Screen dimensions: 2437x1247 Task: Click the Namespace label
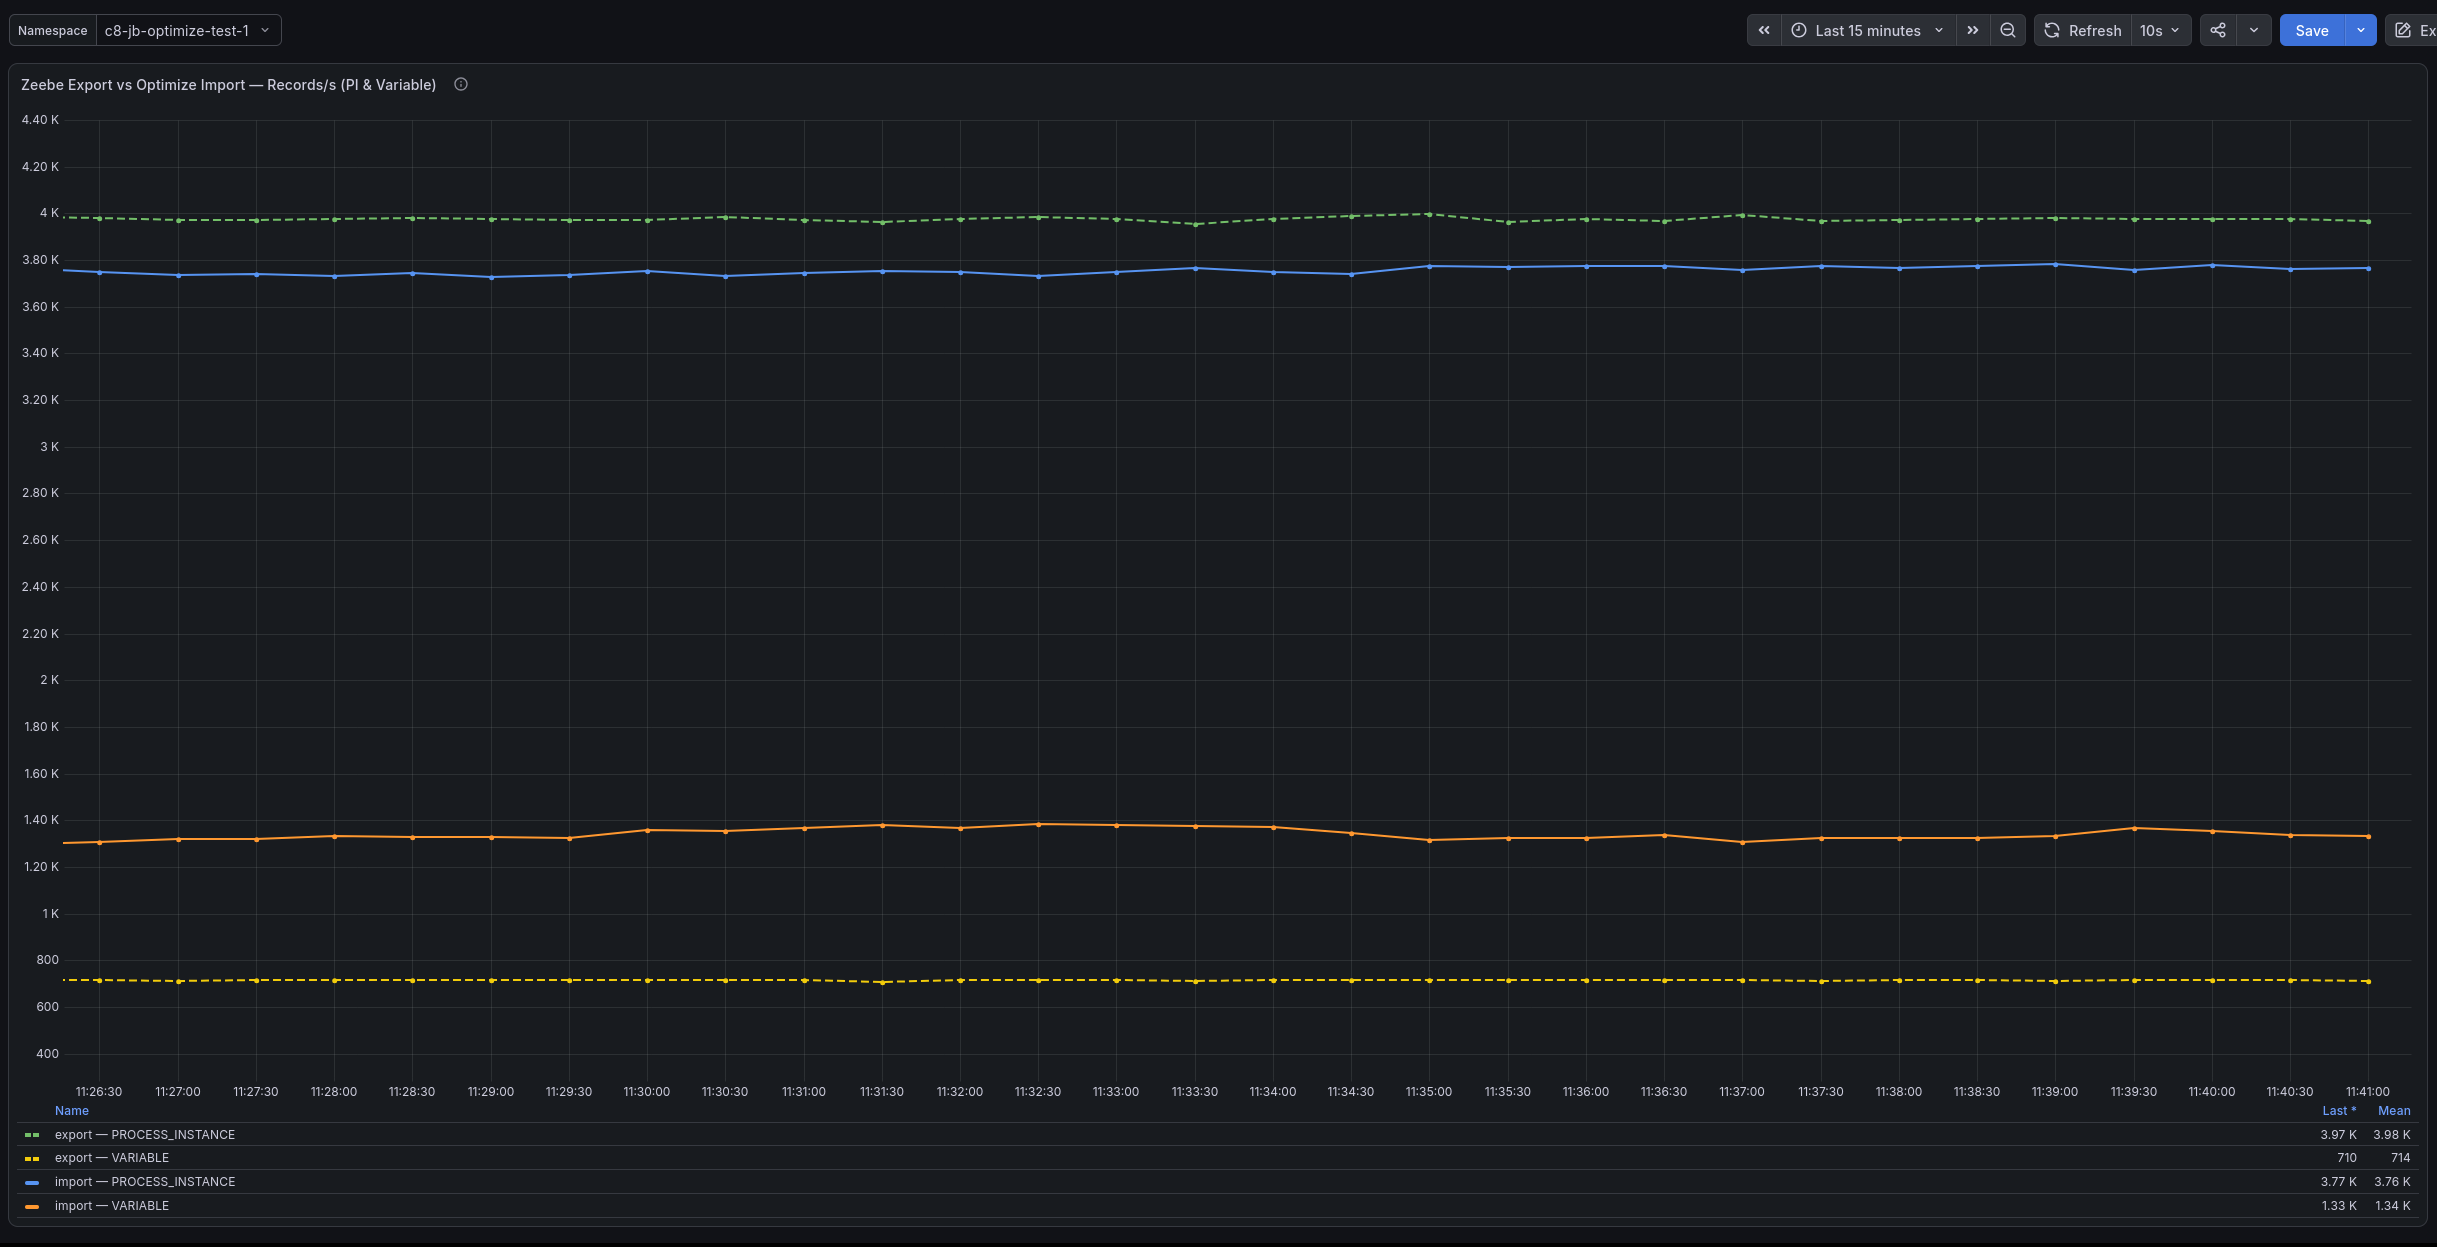tap(53, 30)
